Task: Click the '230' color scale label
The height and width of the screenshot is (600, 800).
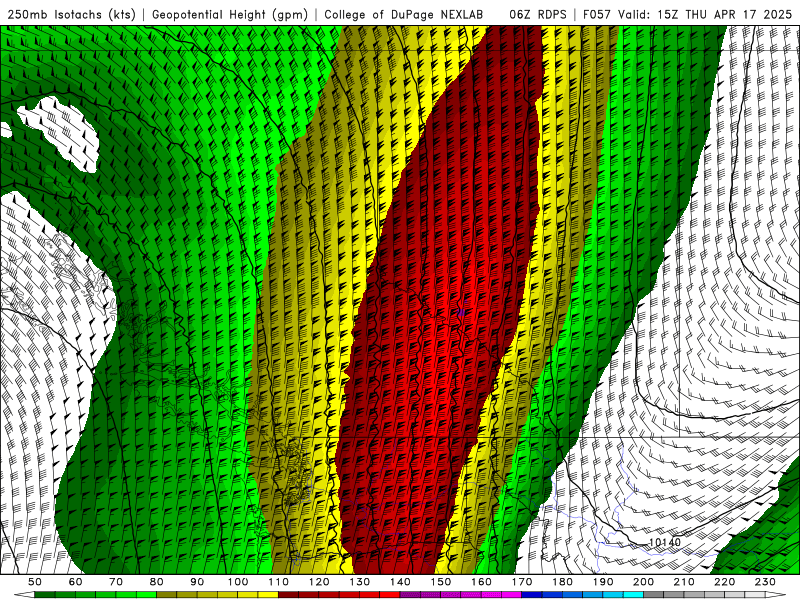Action: pyautogui.click(x=765, y=582)
